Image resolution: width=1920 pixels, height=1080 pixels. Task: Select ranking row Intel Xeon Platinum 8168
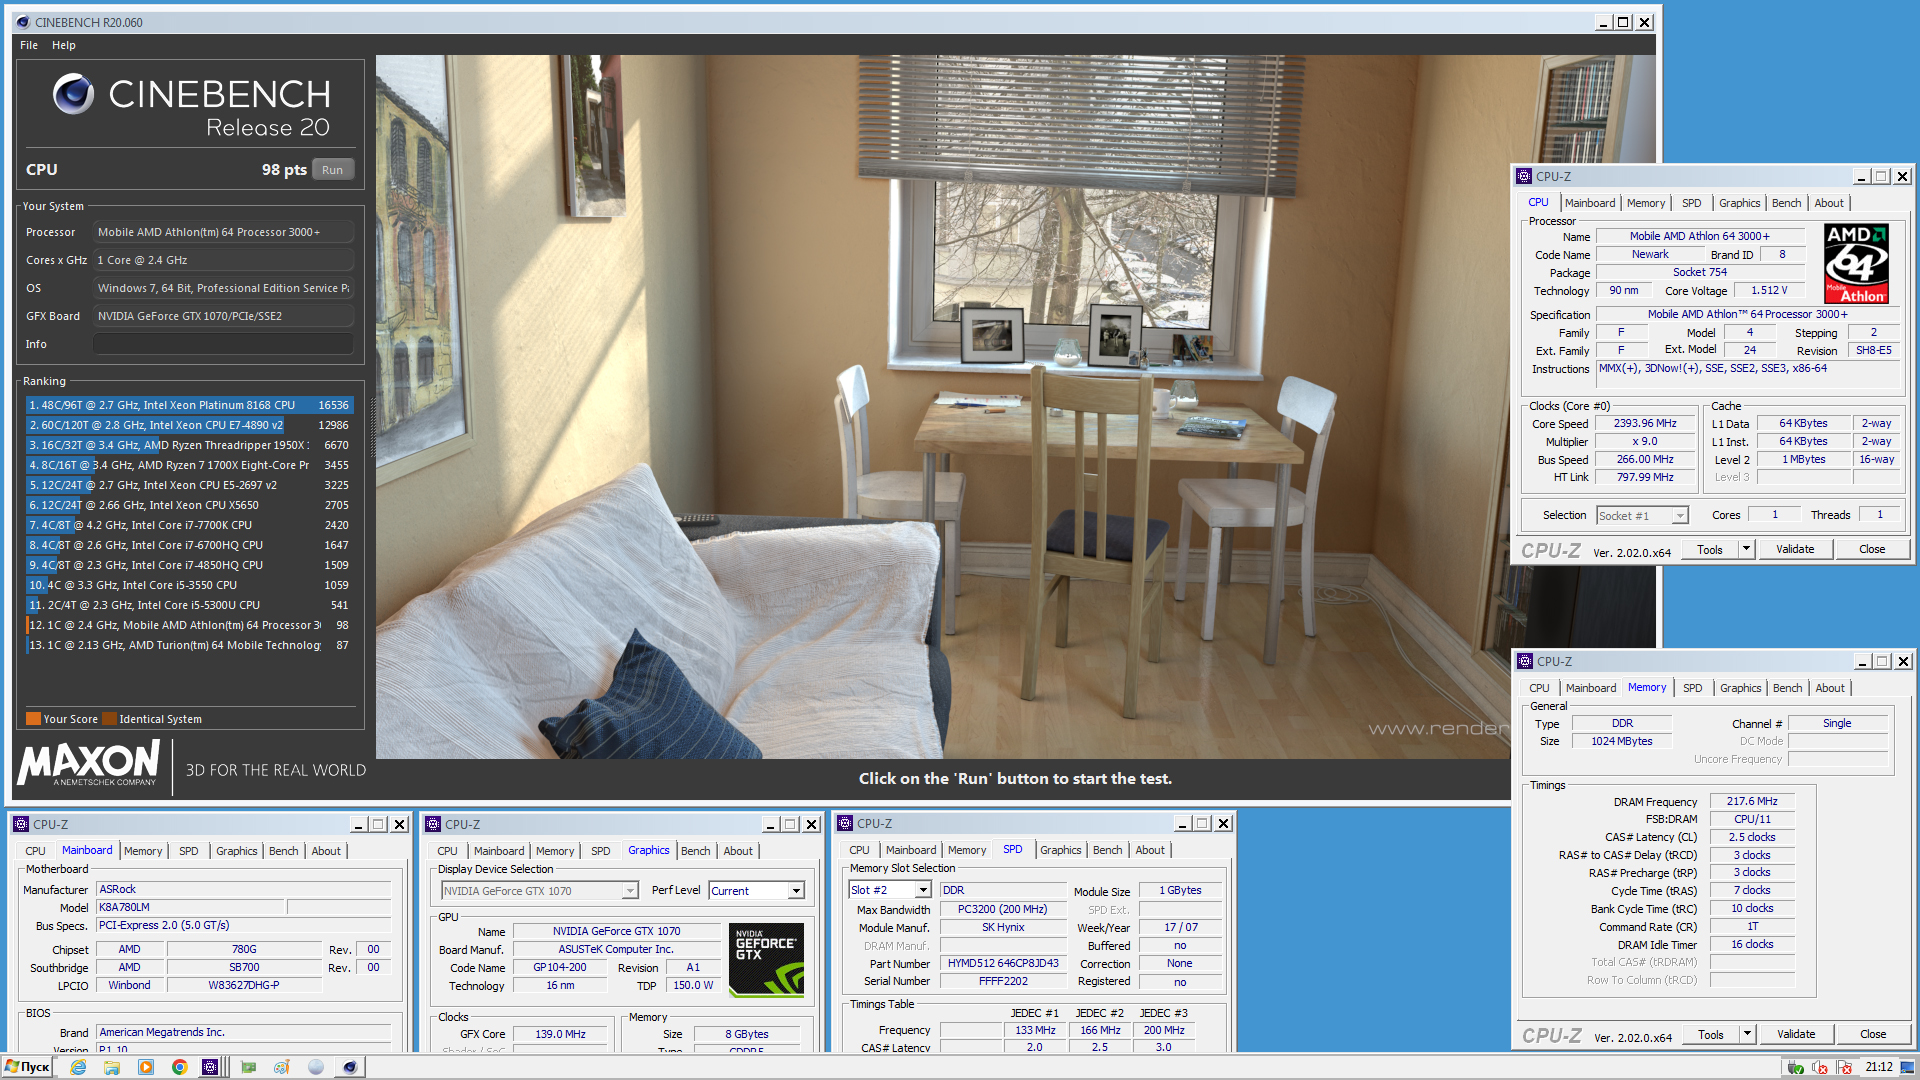click(x=189, y=405)
